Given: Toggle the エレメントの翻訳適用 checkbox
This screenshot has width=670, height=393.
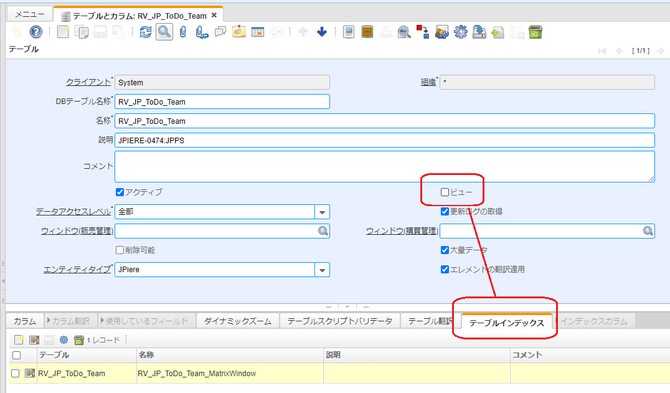Looking at the screenshot, I should tap(445, 269).
